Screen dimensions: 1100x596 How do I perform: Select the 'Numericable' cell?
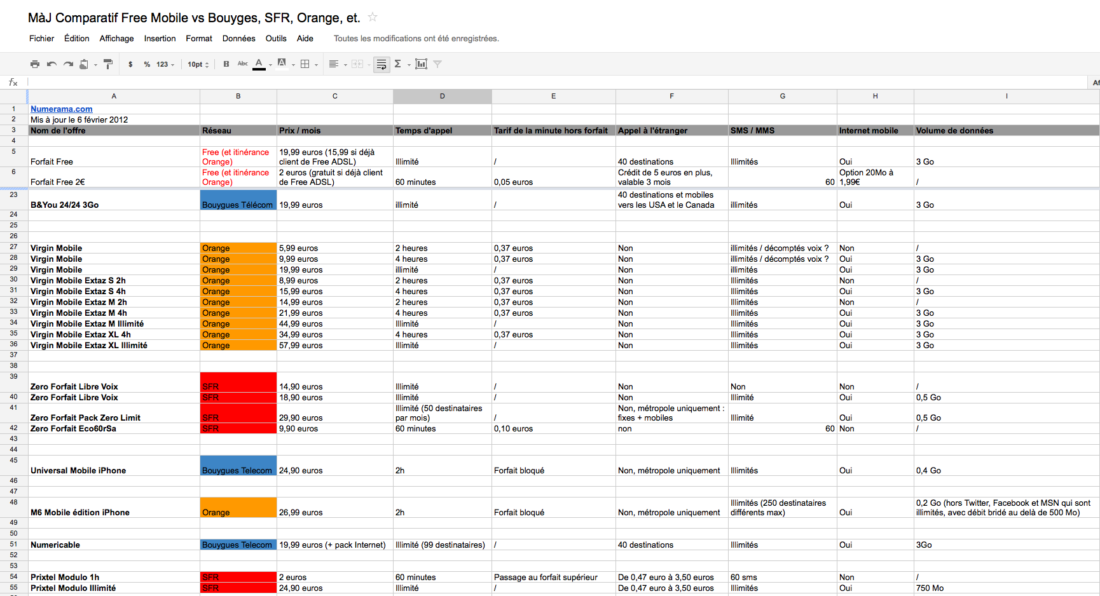click(x=114, y=545)
